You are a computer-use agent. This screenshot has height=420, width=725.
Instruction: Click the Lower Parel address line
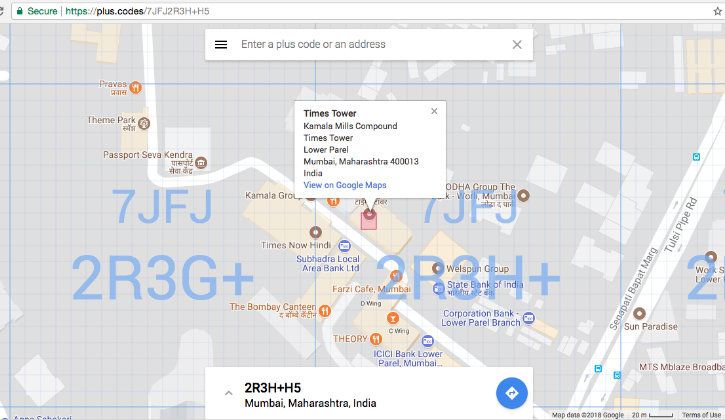click(326, 149)
